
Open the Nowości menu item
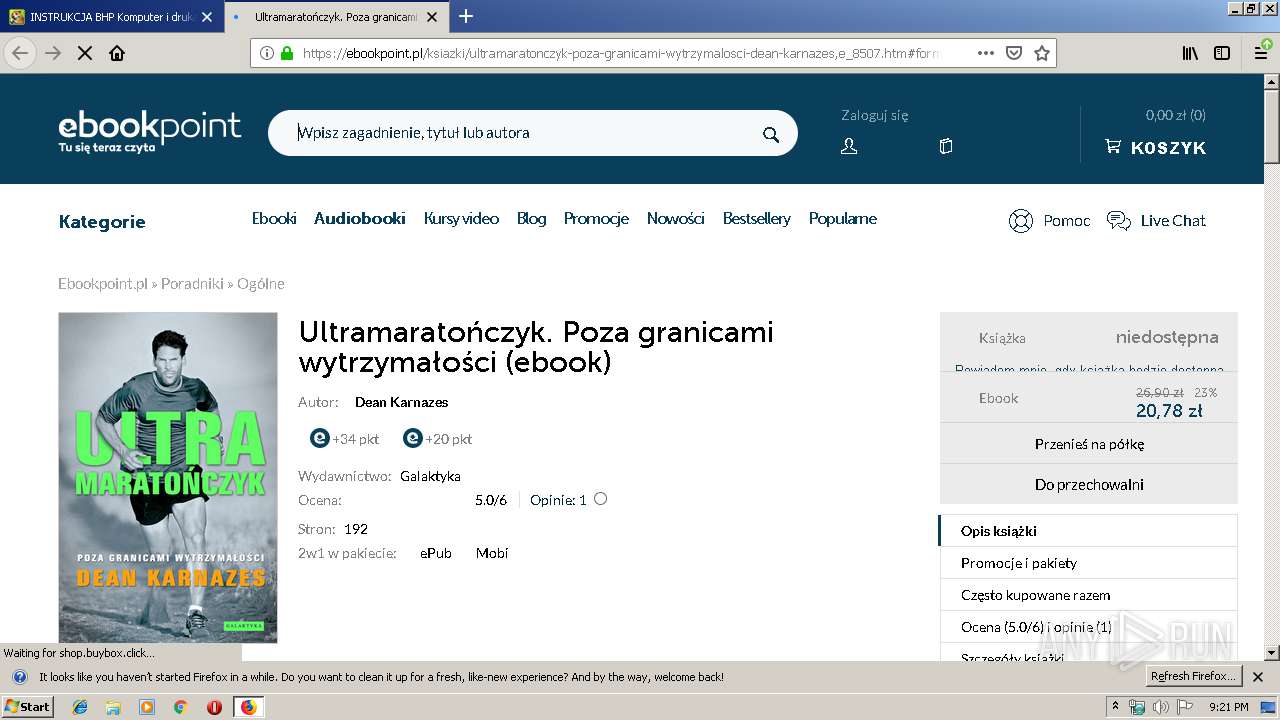676,218
